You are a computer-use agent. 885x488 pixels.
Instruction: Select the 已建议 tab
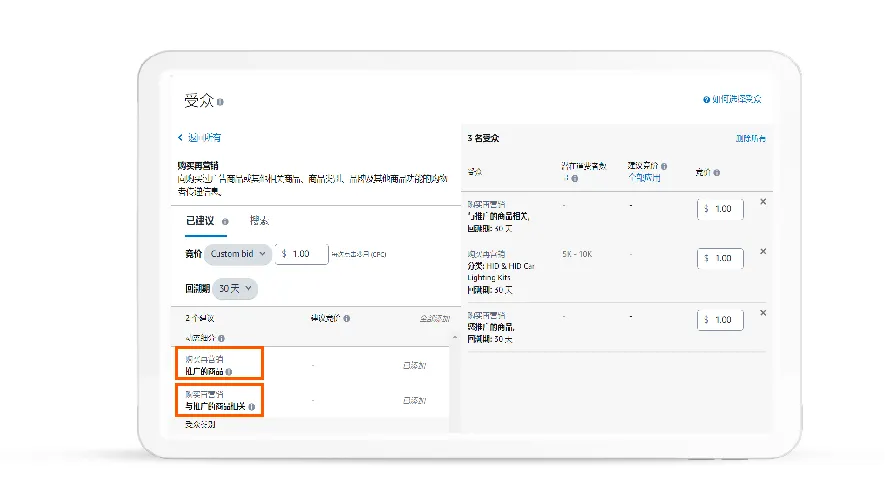[200, 221]
